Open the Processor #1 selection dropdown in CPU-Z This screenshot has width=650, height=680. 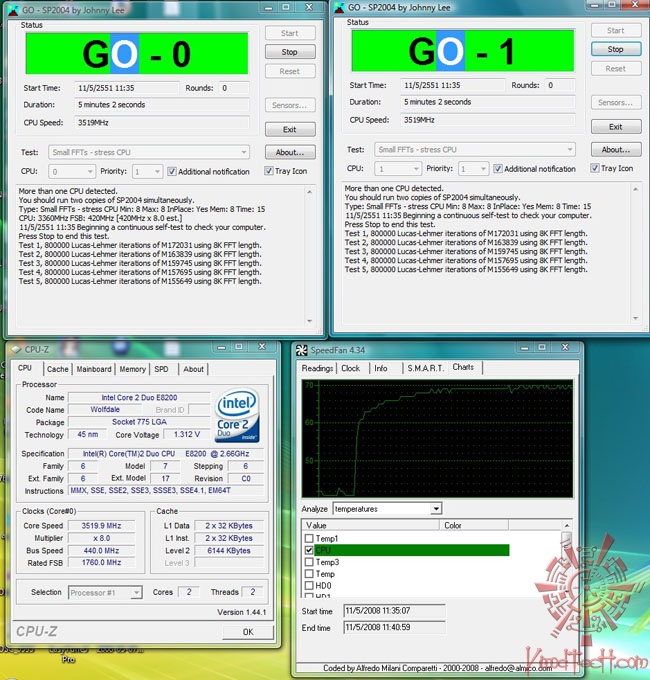[105, 592]
